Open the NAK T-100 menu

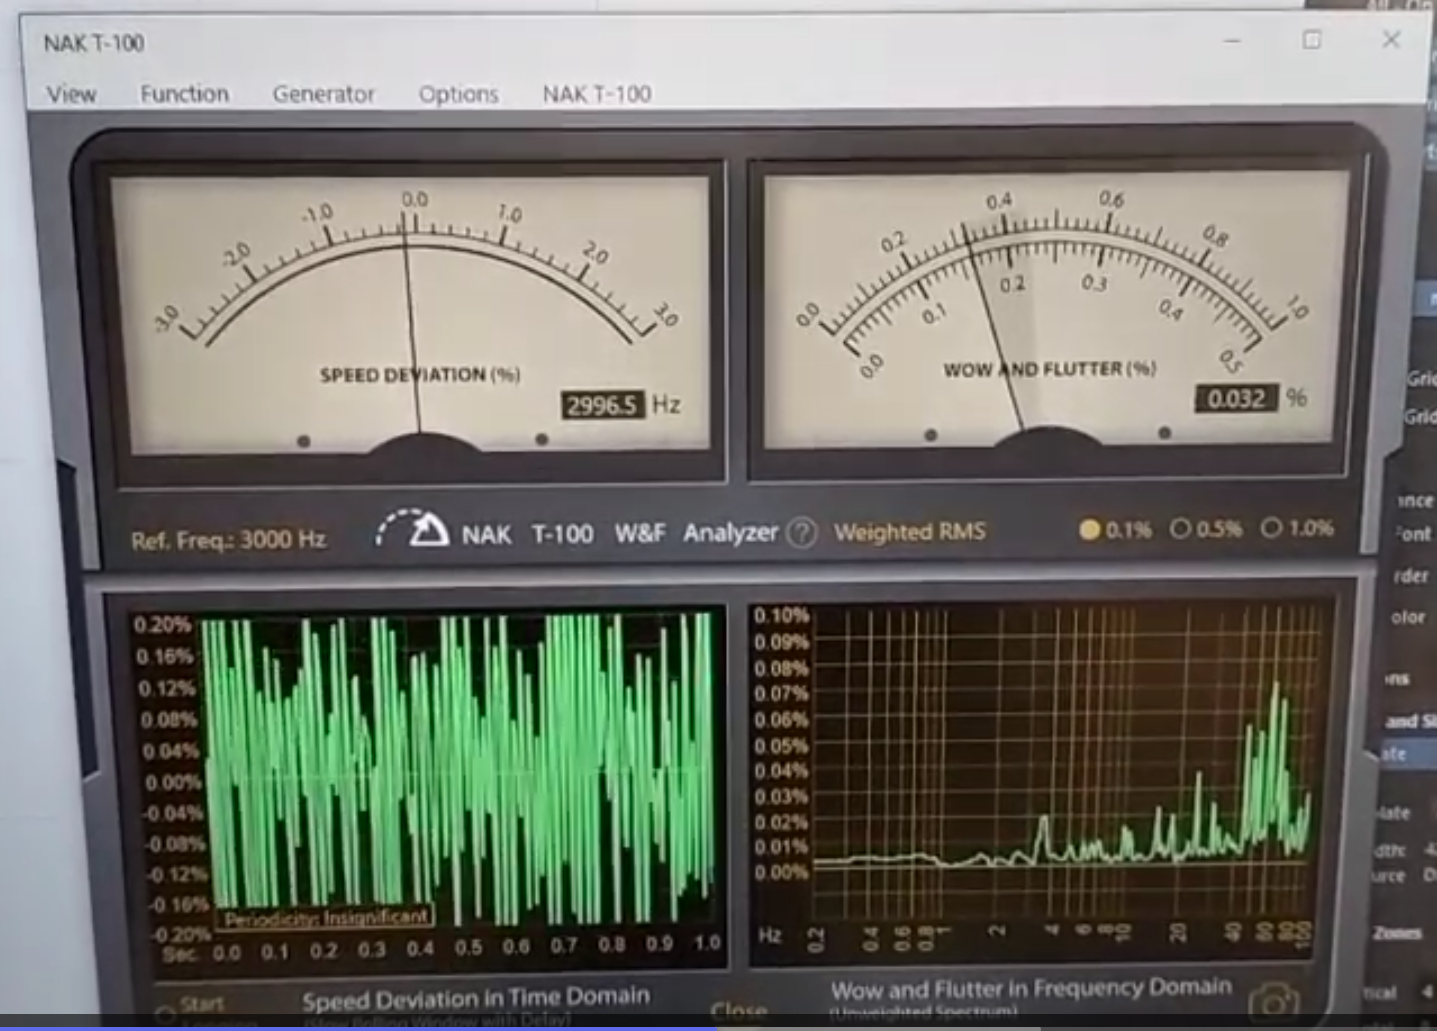(596, 94)
